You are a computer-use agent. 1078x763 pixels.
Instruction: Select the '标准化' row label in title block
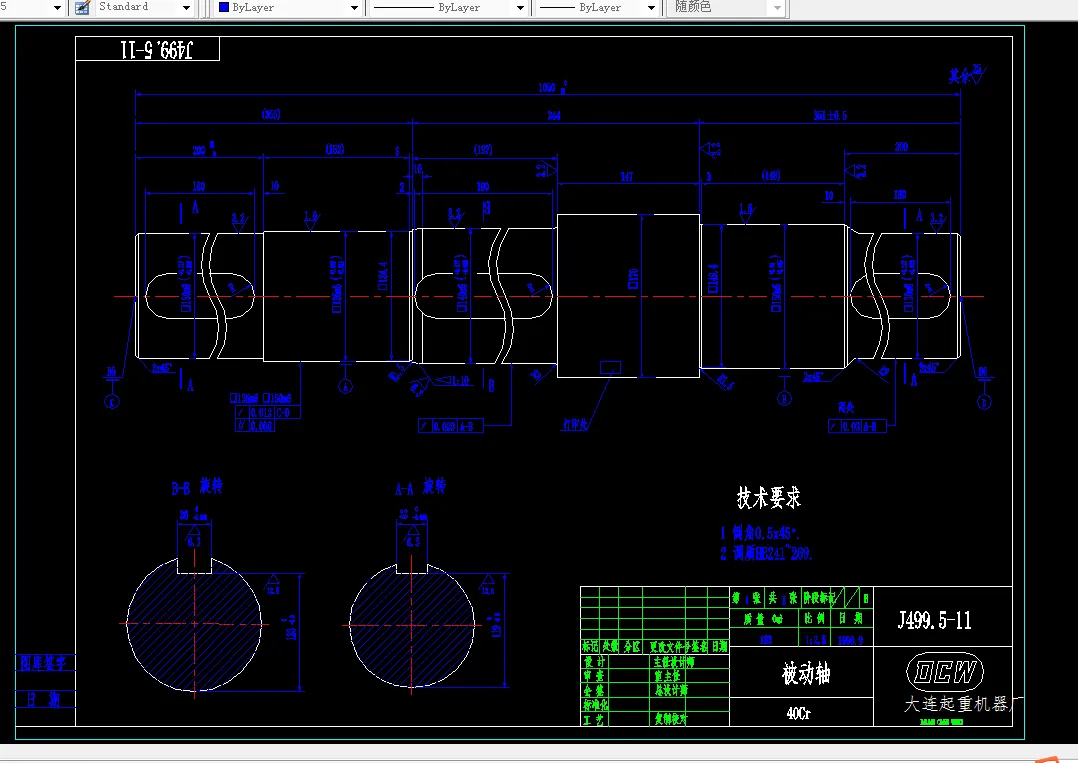595,705
